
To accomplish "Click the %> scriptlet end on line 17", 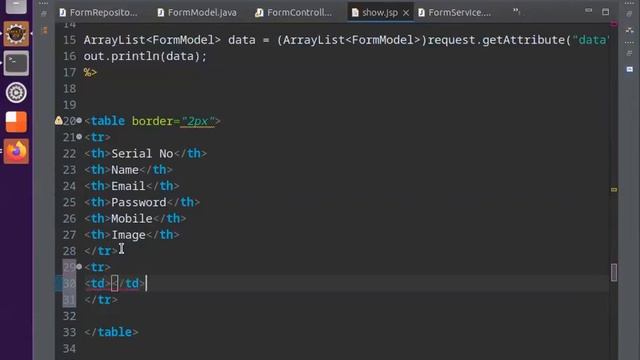I will coord(90,72).
